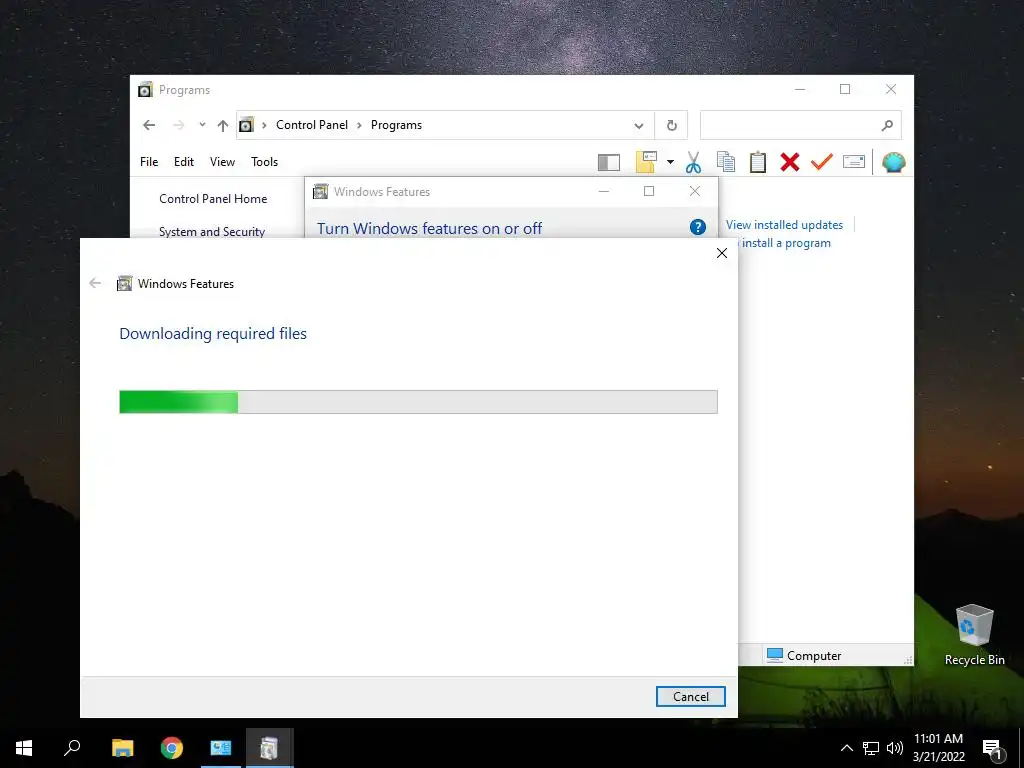This screenshot has width=1024, height=768.
Task: Click the search magnifier in Programs window
Action: (887, 125)
